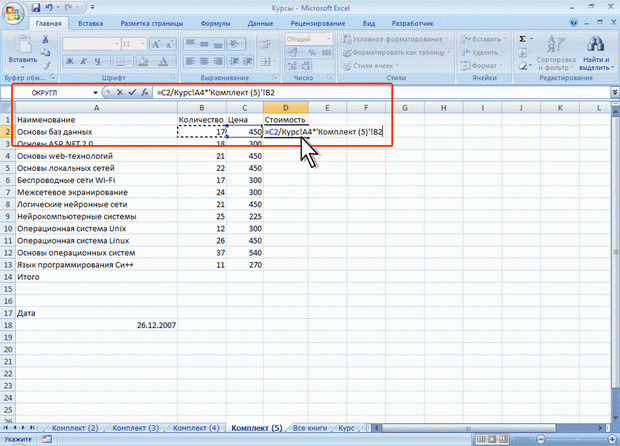Screen dimensions: 620x446
Task: Switch to the Вставка ribbon tab
Action: 91,23
